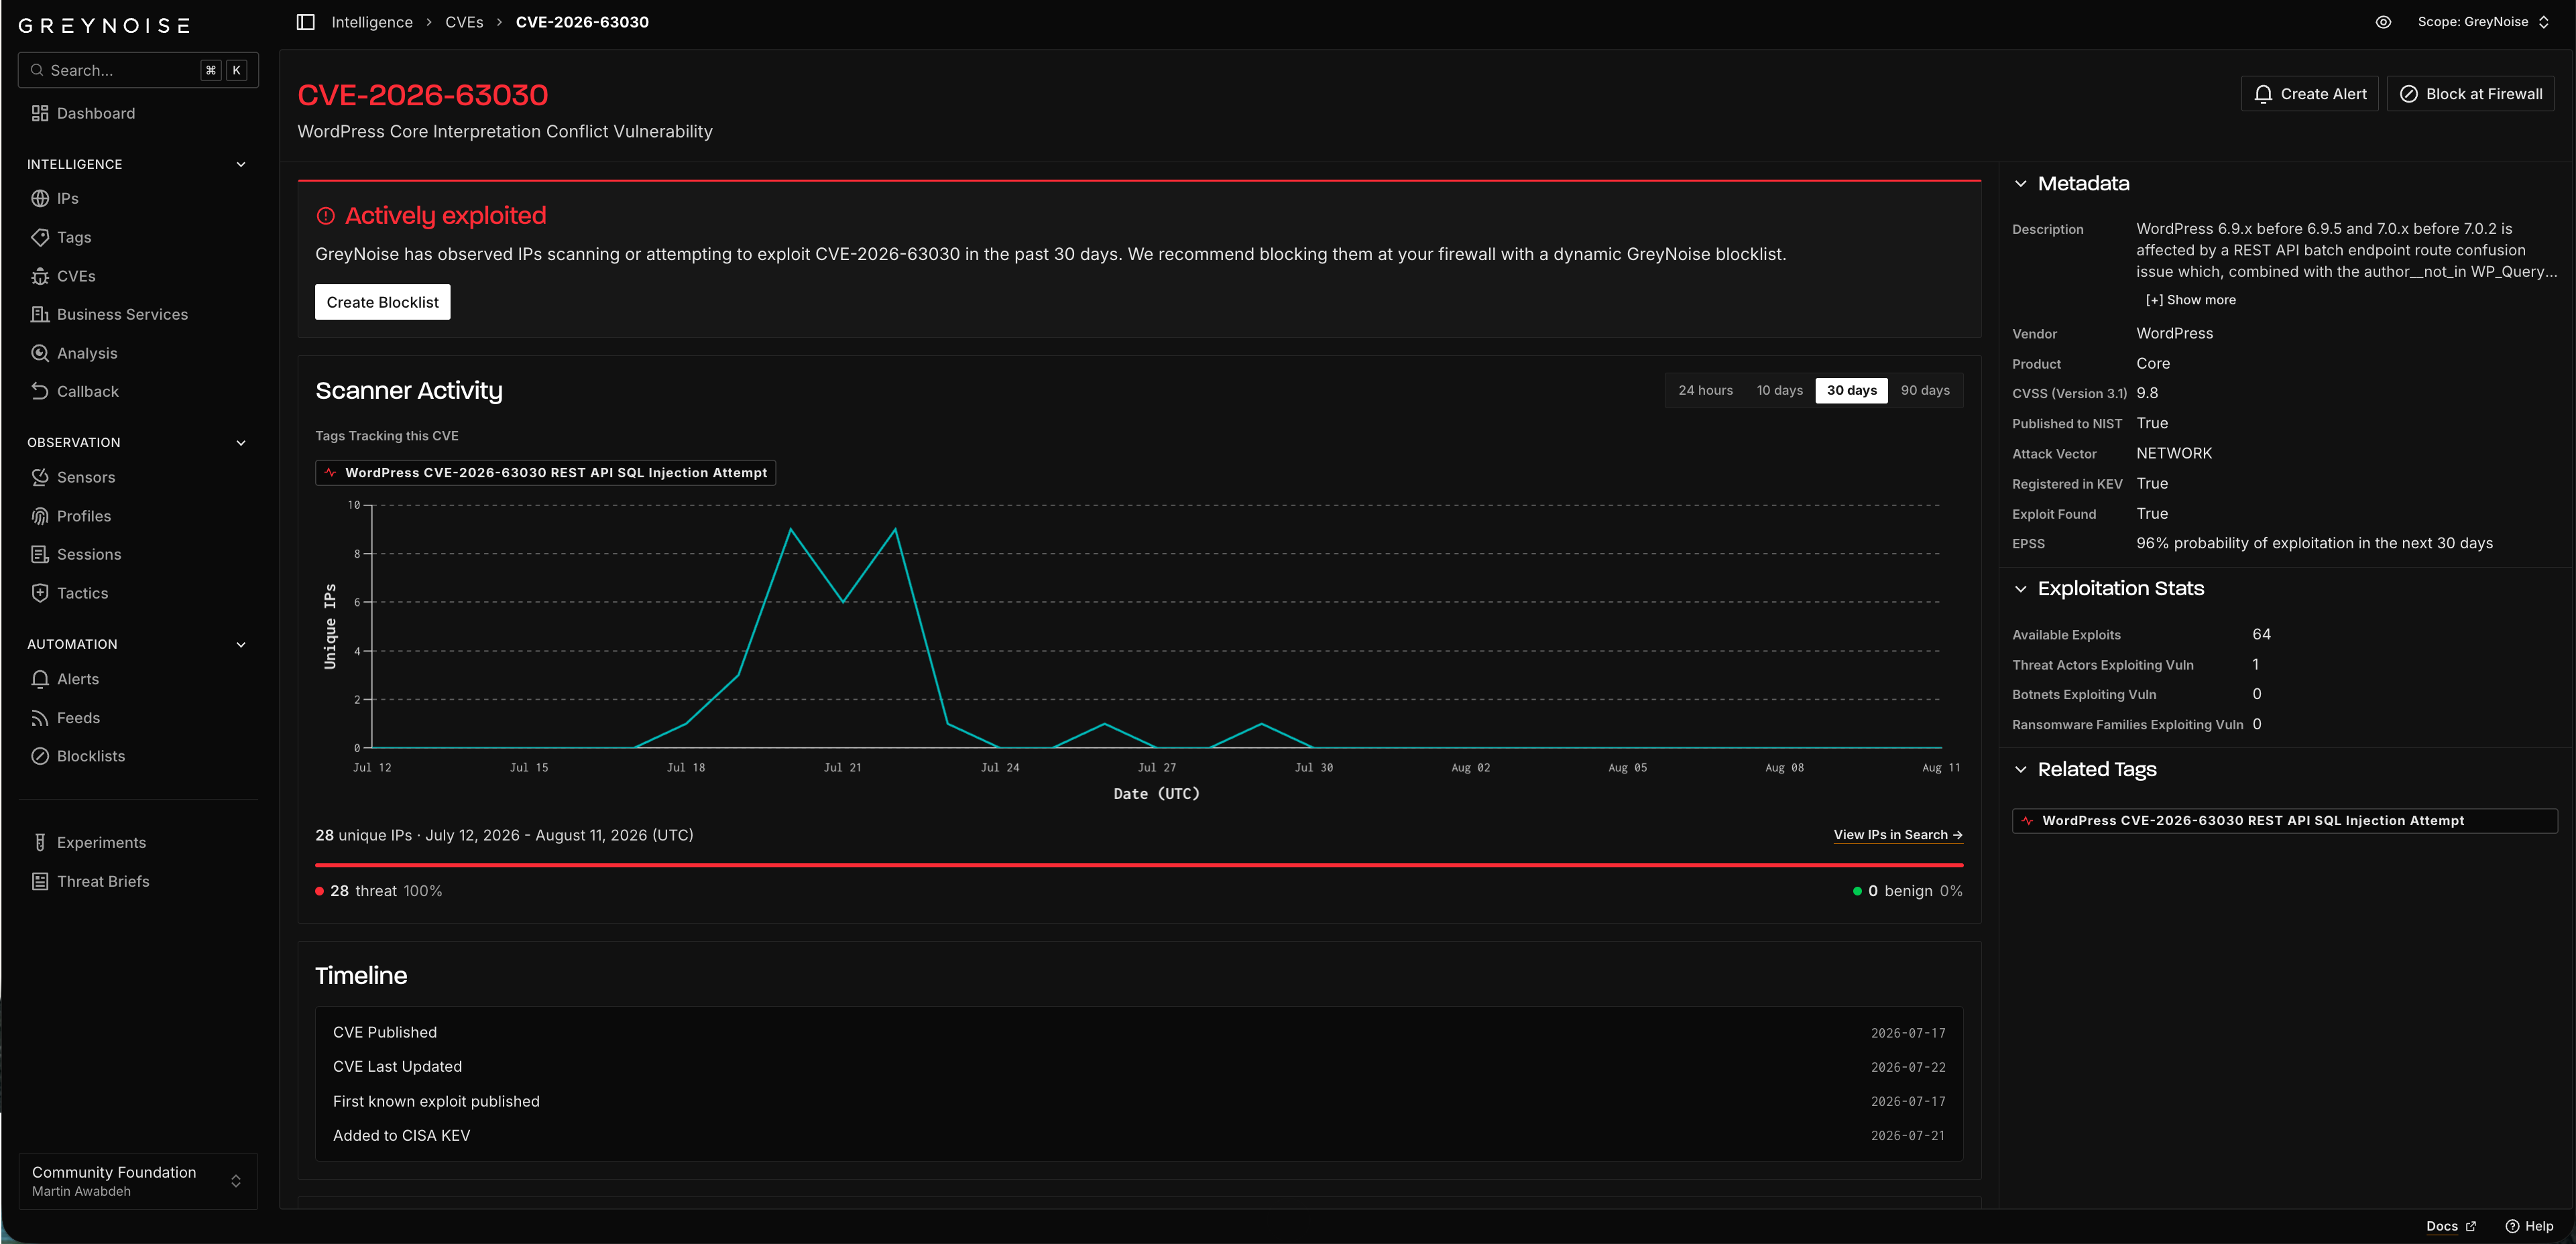Click the pulse icon on the scanner tag
The image size is (2576, 1244).
330,473
